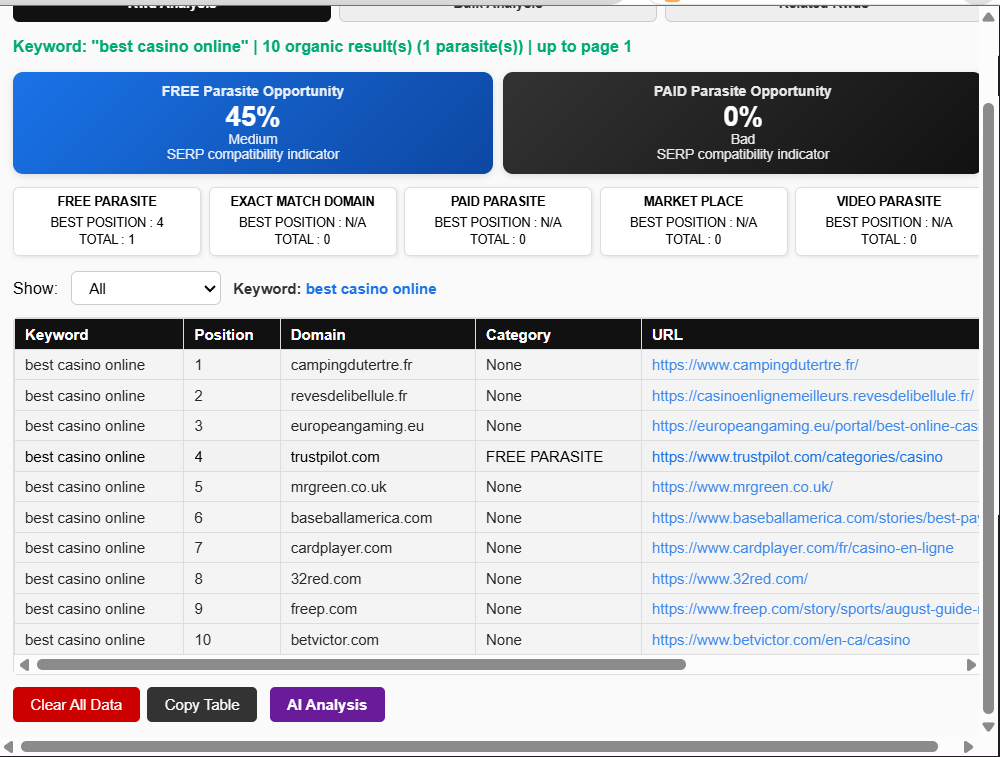Click the 'FREE PARASITE' category cell
This screenshot has height=757, width=1000.
559,457
